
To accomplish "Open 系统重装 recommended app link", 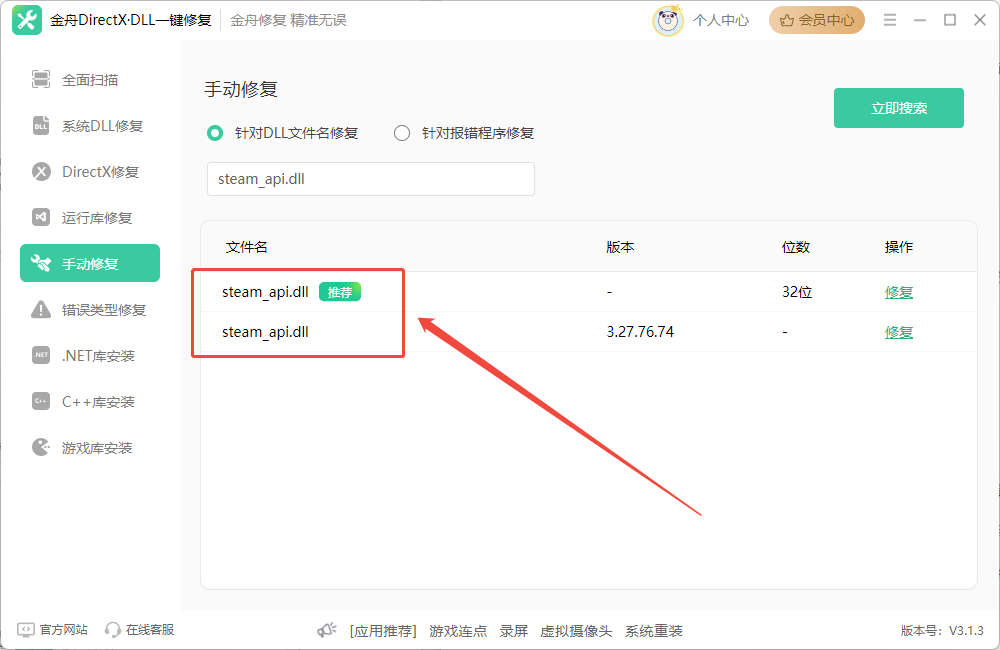I will click(x=654, y=631).
